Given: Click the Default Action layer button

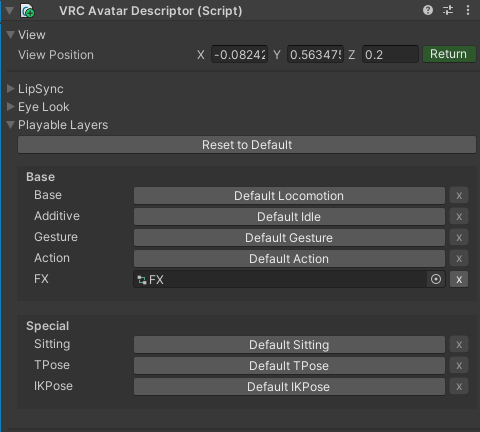Looking at the screenshot, I should pyautogui.click(x=289, y=259).
